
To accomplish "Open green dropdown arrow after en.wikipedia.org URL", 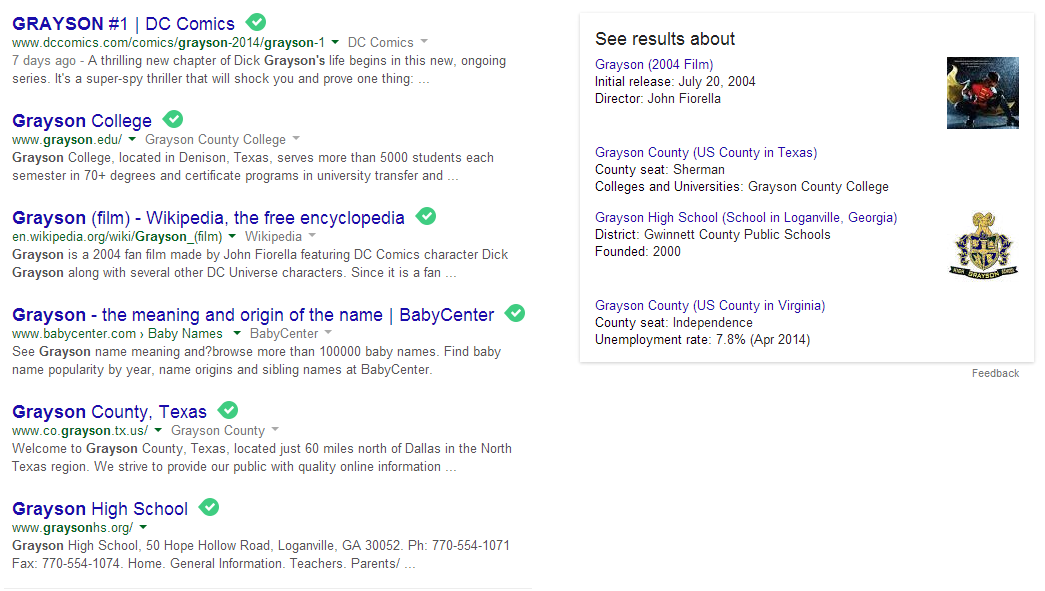I will click(232, 236).
